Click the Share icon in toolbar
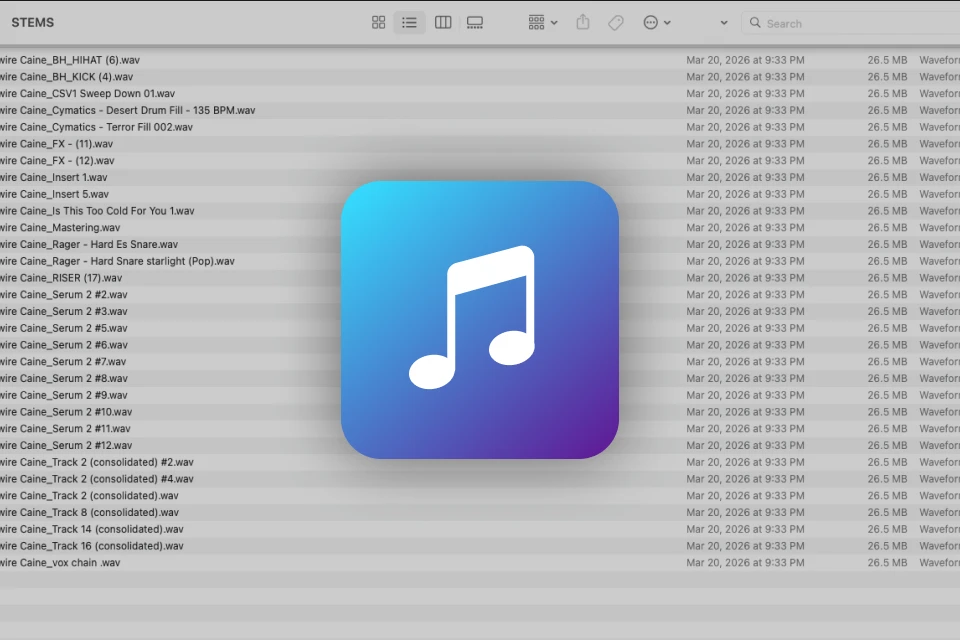This screenshot has height=640, width=960. point(583,23)
